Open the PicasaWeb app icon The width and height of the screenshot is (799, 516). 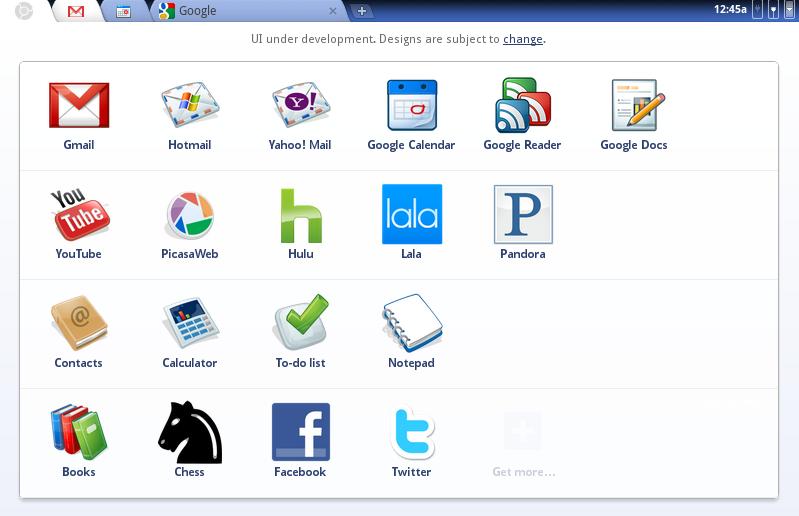pyautogui.click(x=190, y=215)
